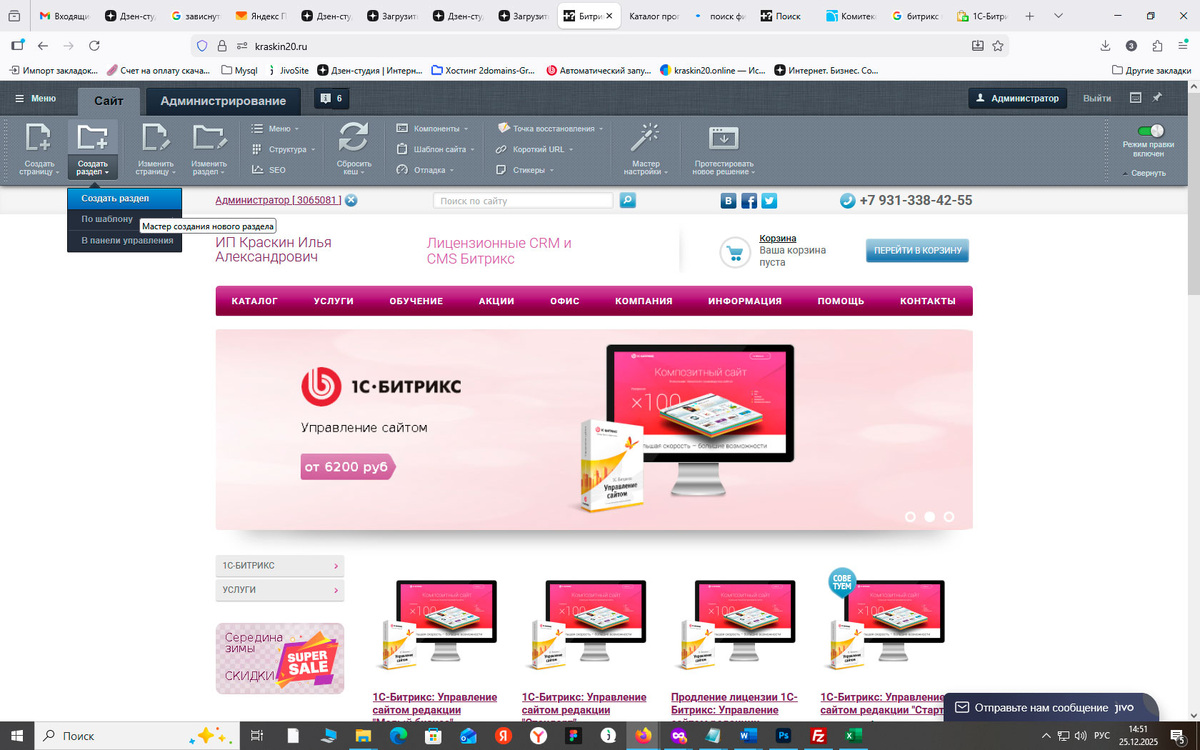Collapse the panel with Свернуть
Image resolution: width=1200 pixels, height=750 pixels.
(x=1144, y=173)
